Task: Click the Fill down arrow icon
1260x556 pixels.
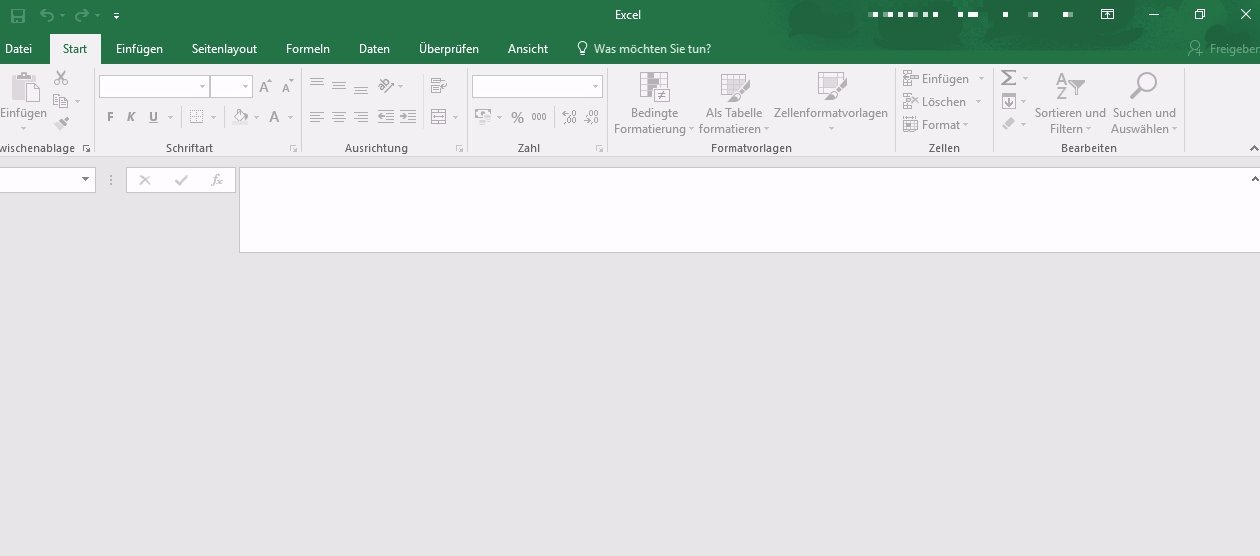Action: pyautogui.click(x=1009, y=101)
